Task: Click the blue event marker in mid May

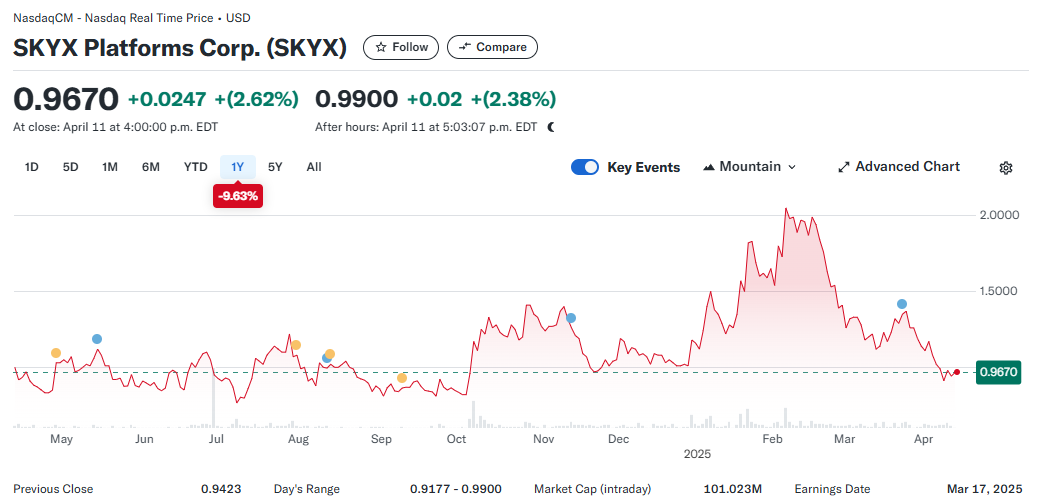Action: tap(97, 339)
